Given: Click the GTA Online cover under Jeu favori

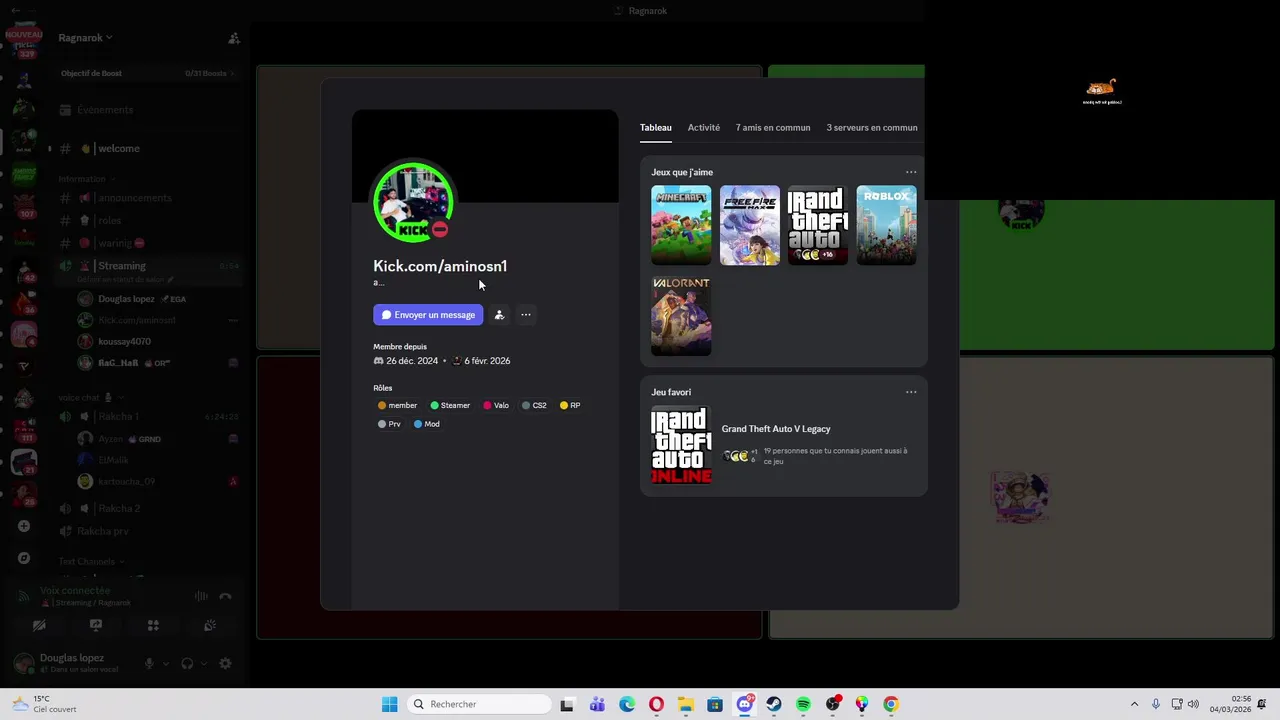Looking at the screenshot, I should (681, 445).
